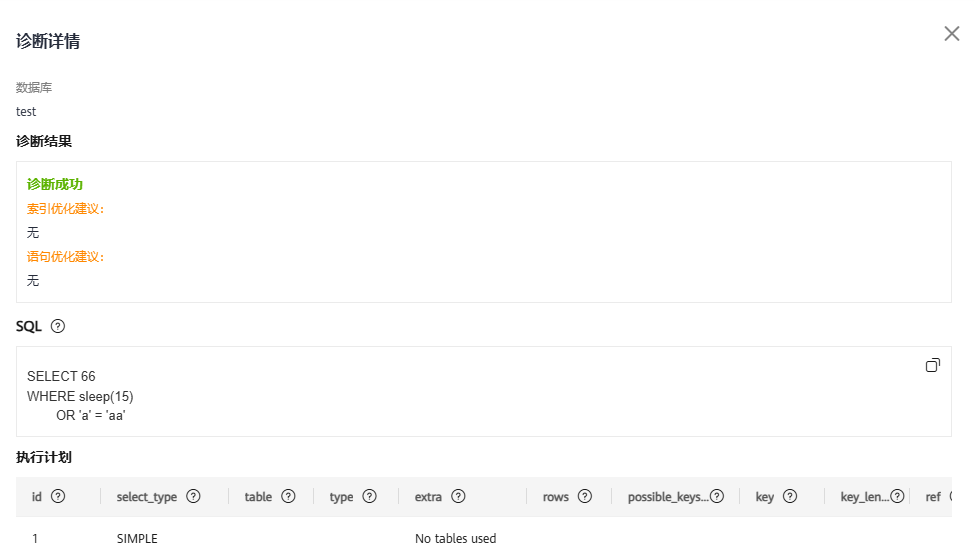Click the SQL text SELECT 66 line

pyautogui.click(x=61, y=376)
